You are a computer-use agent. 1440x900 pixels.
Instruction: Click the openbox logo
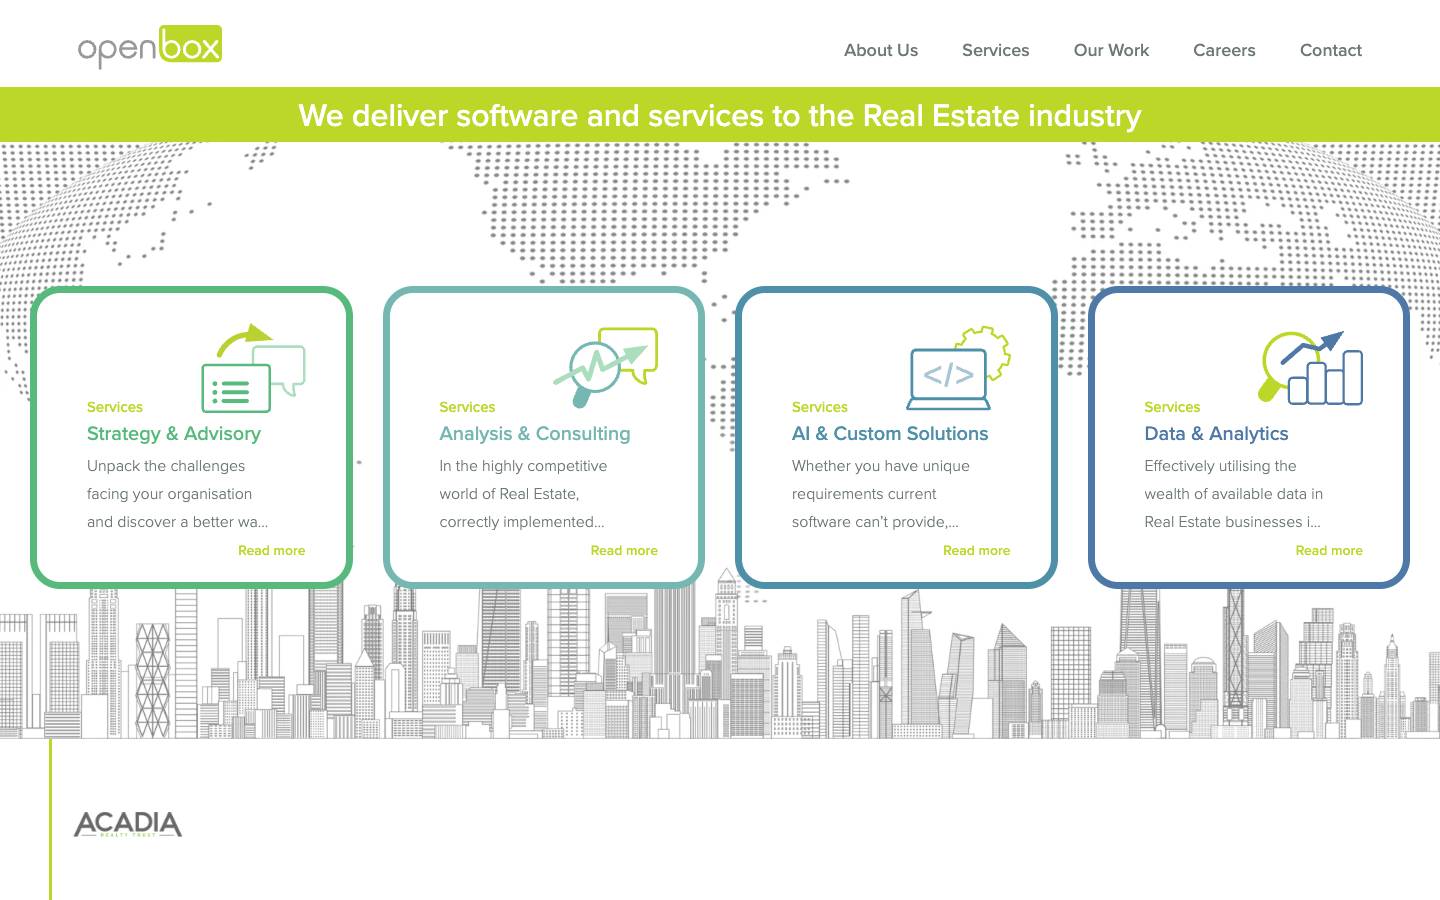tap(150, 47)
